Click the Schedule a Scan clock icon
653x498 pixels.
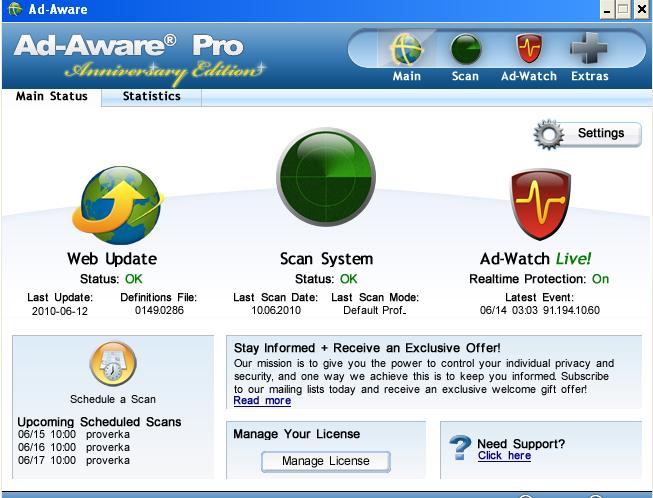click(112, 366)
